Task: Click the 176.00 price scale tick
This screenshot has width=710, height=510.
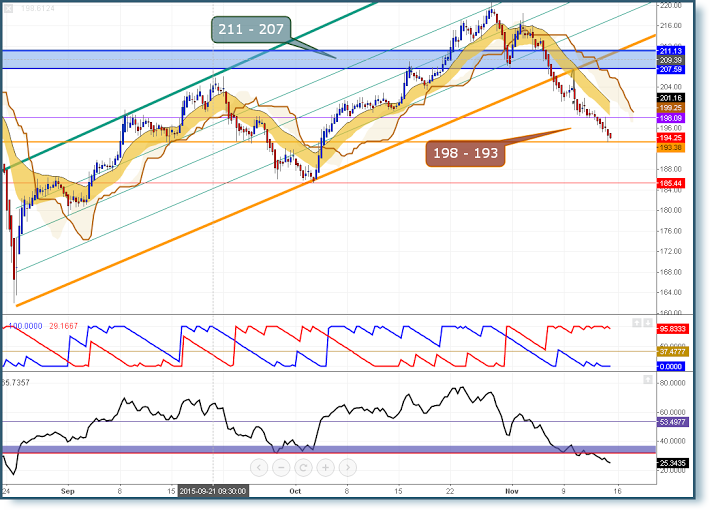Action: pos(671,231)
